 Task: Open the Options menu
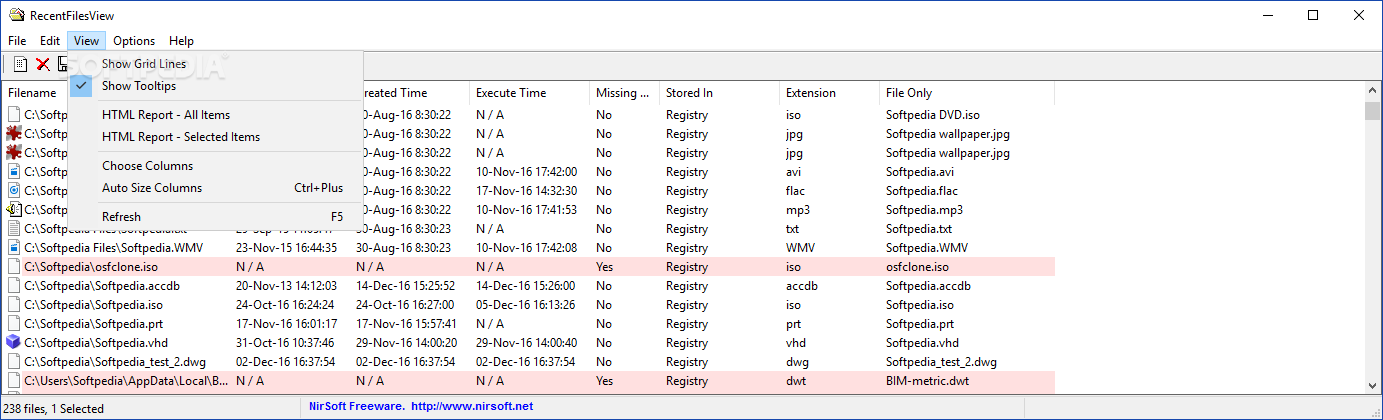[x=134, y=41]
